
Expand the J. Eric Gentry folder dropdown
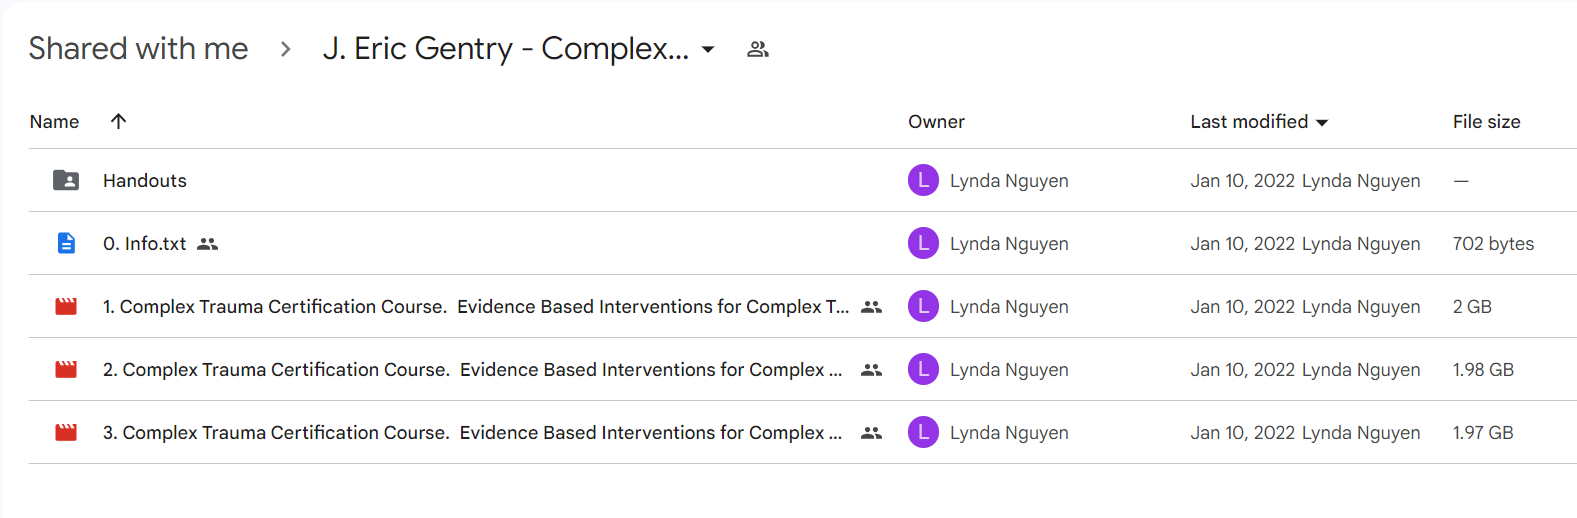coord(708,49)
